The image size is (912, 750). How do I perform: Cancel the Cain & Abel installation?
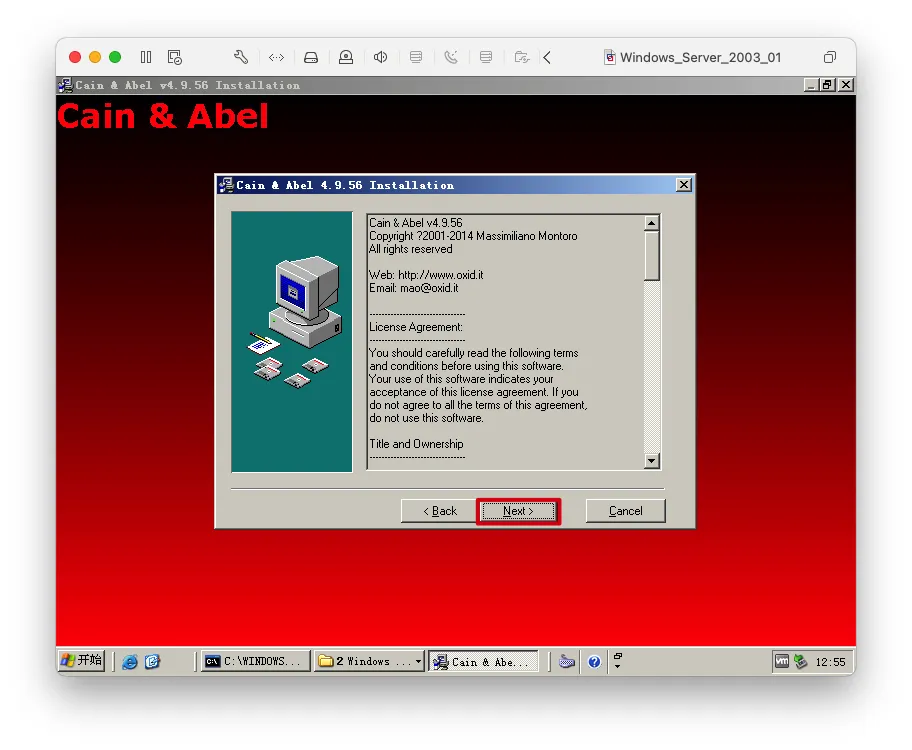[x=625, y=511]
